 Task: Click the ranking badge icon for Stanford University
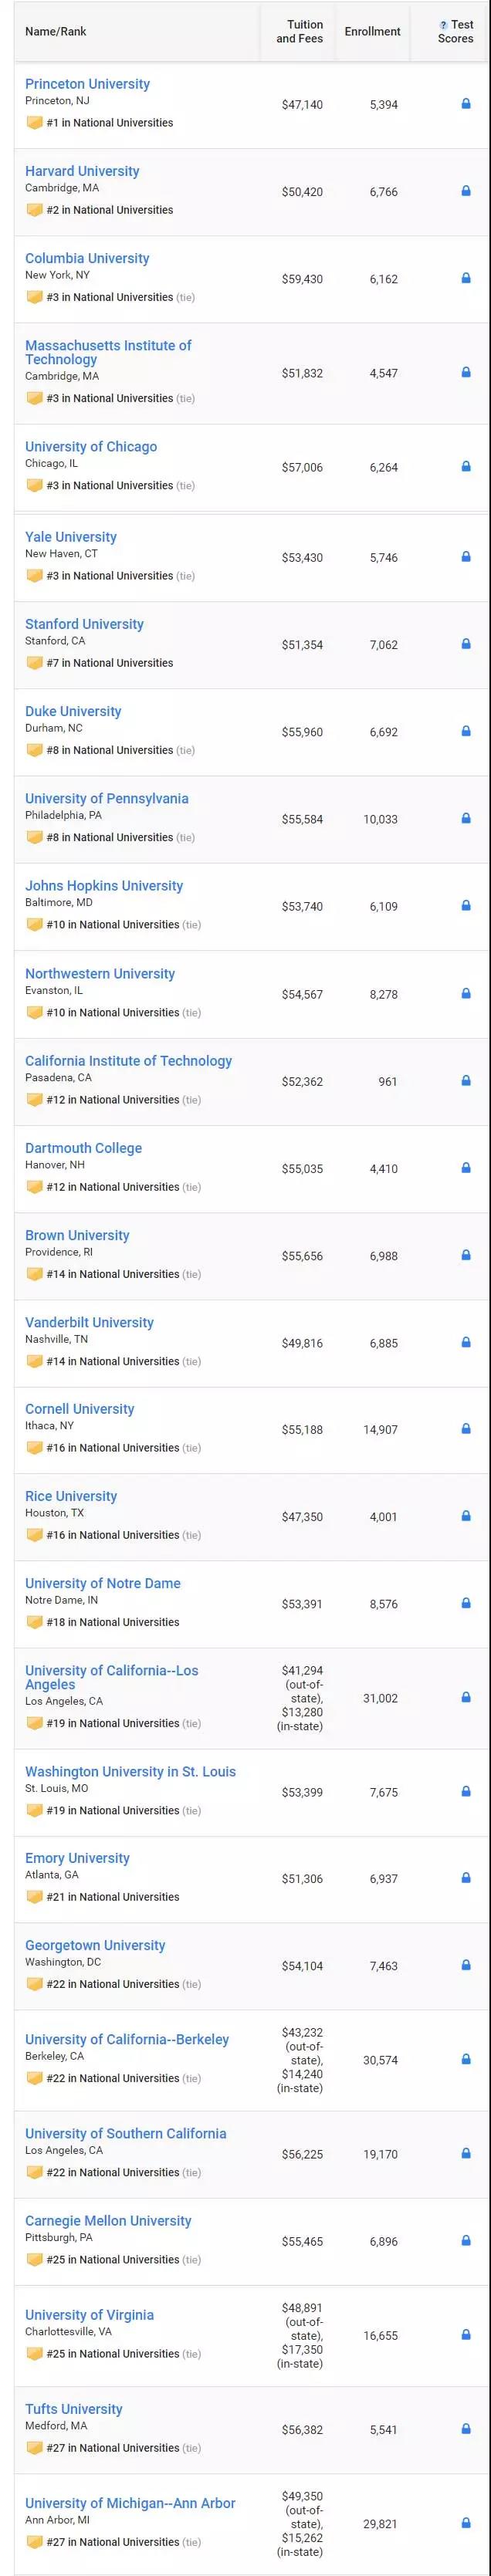[x=35, y=663]
